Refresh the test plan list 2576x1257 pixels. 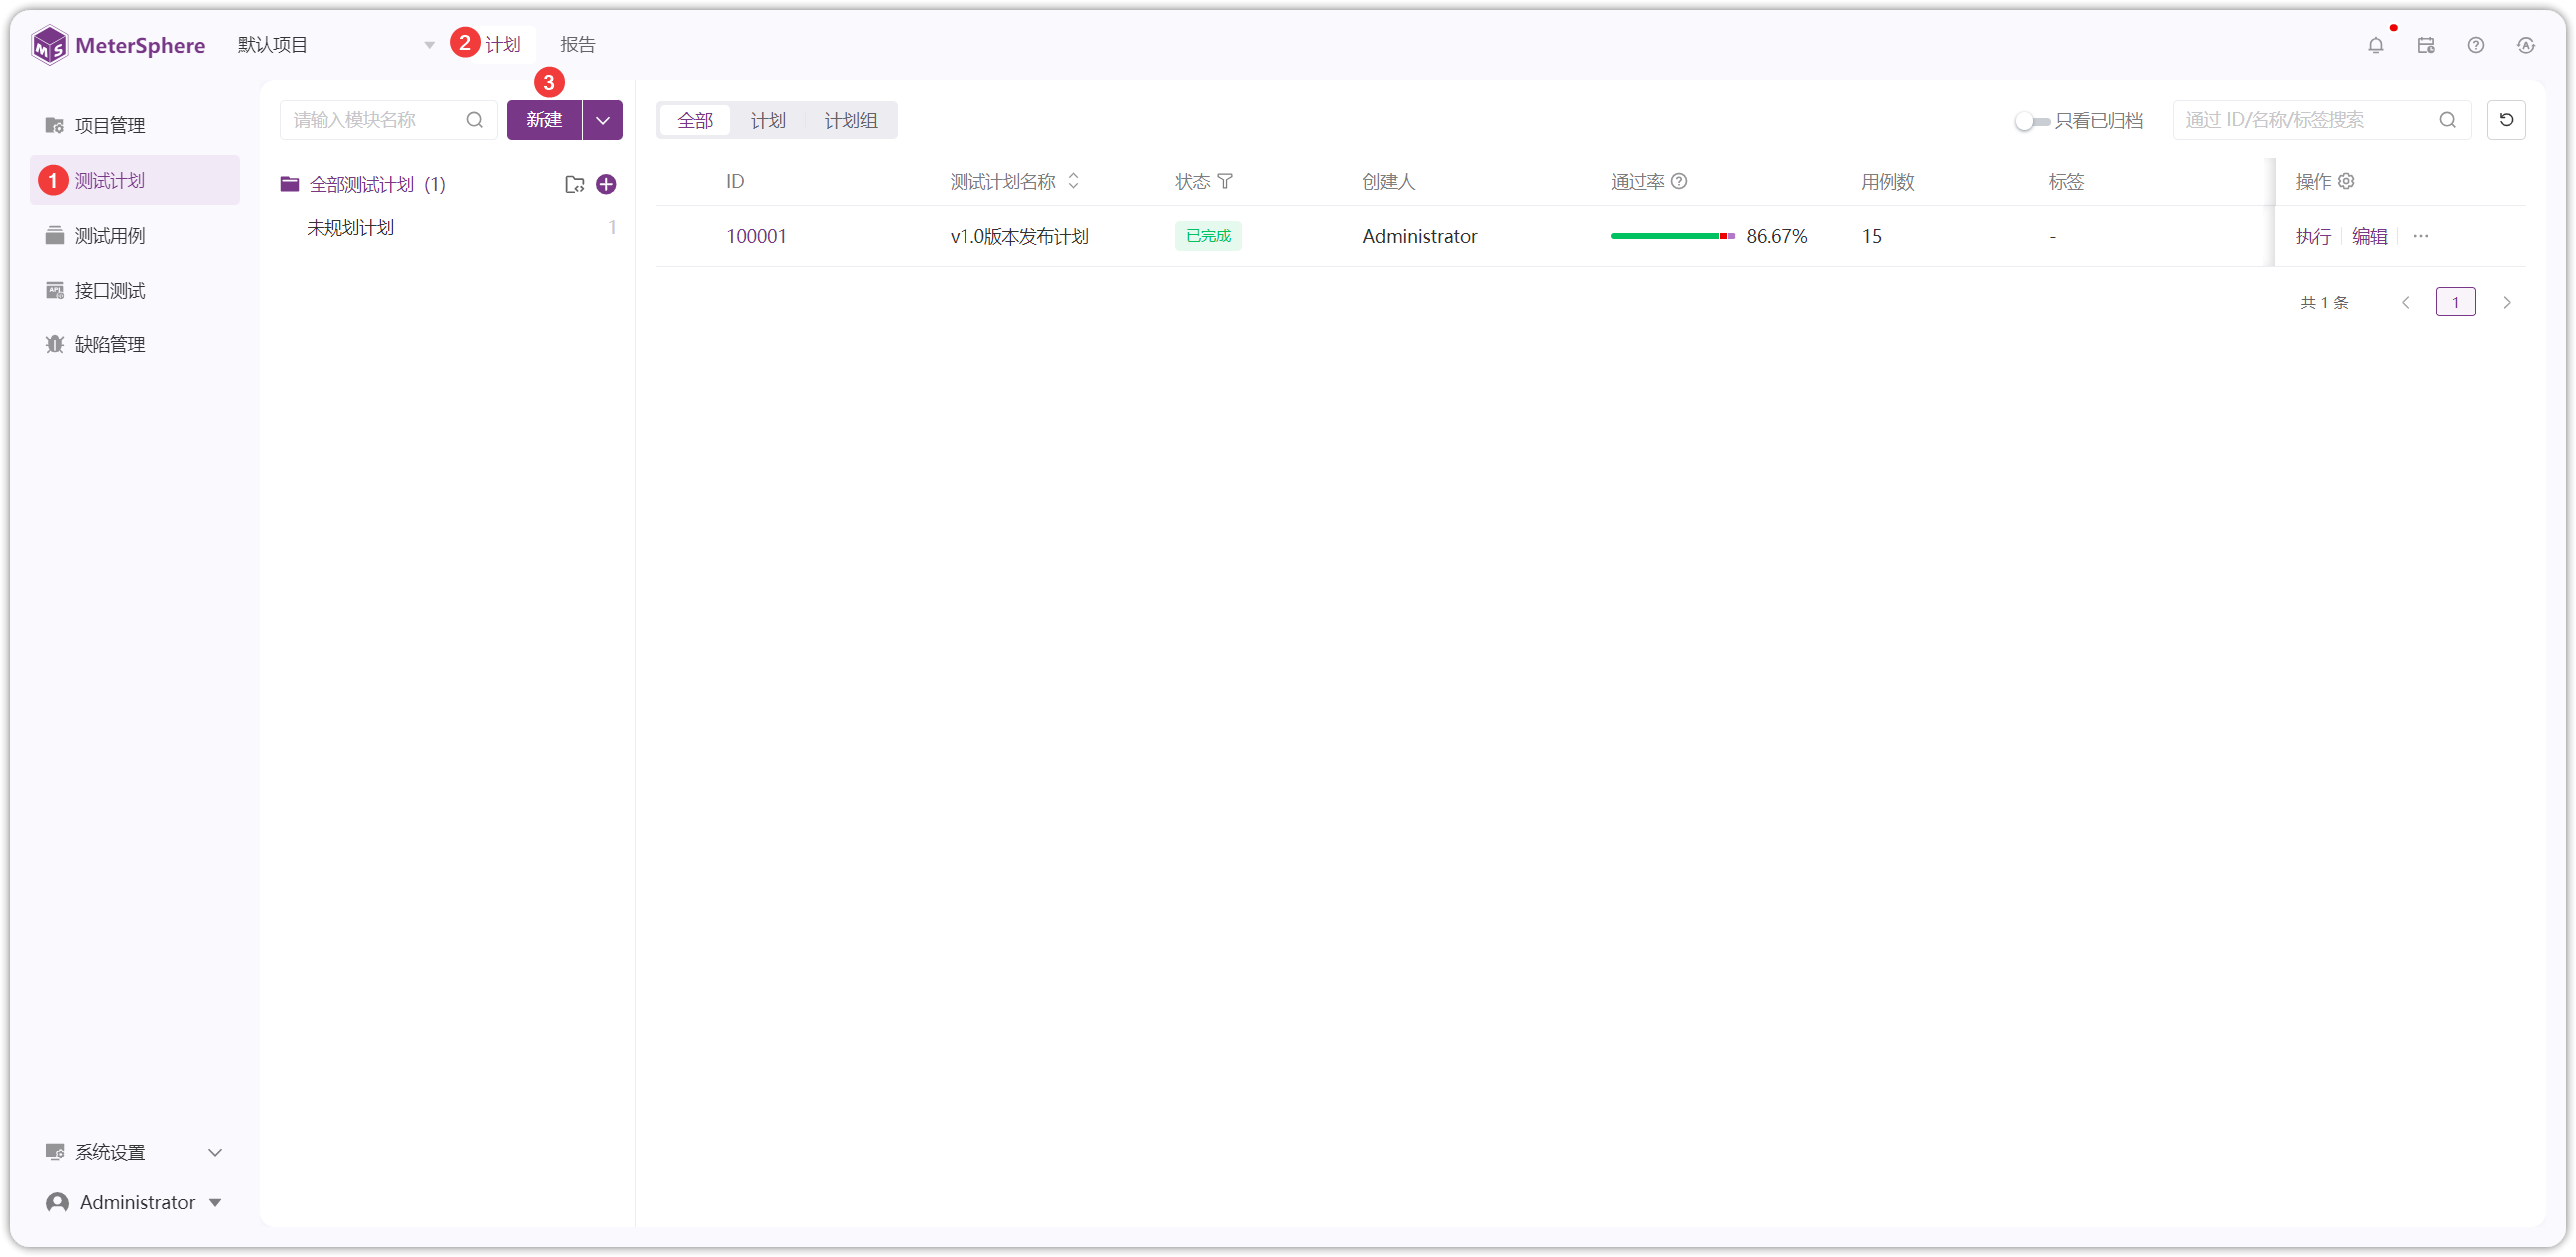click(2505, 120)
